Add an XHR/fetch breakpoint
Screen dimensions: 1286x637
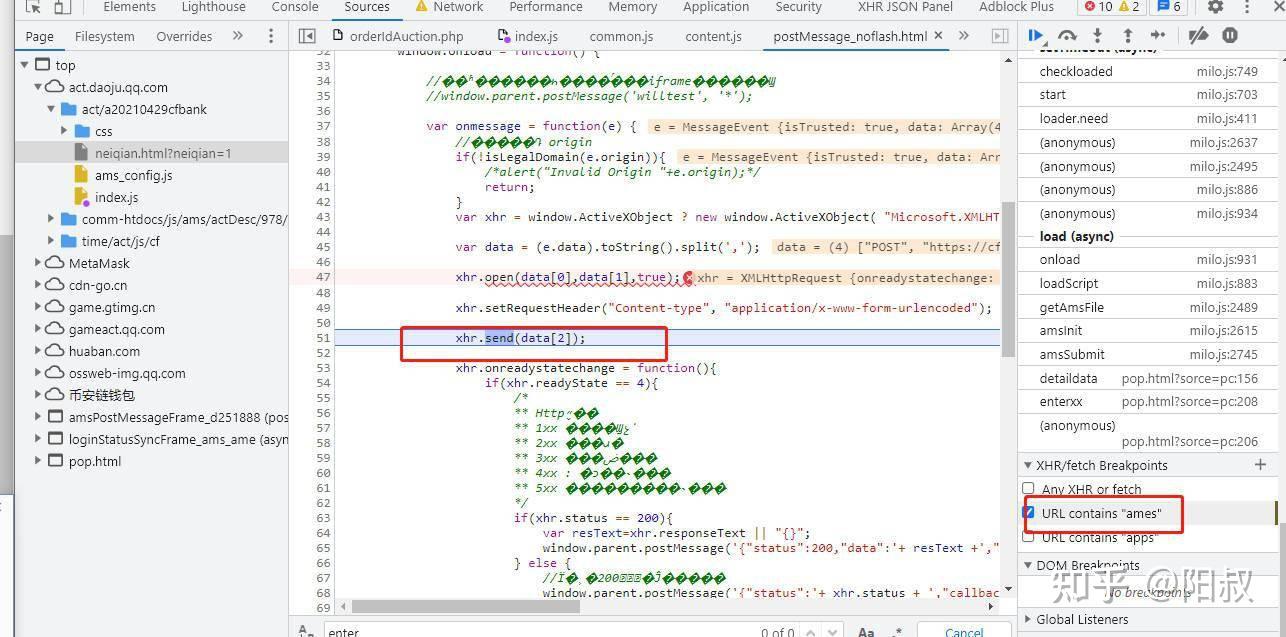click(x=1261, y=465)
